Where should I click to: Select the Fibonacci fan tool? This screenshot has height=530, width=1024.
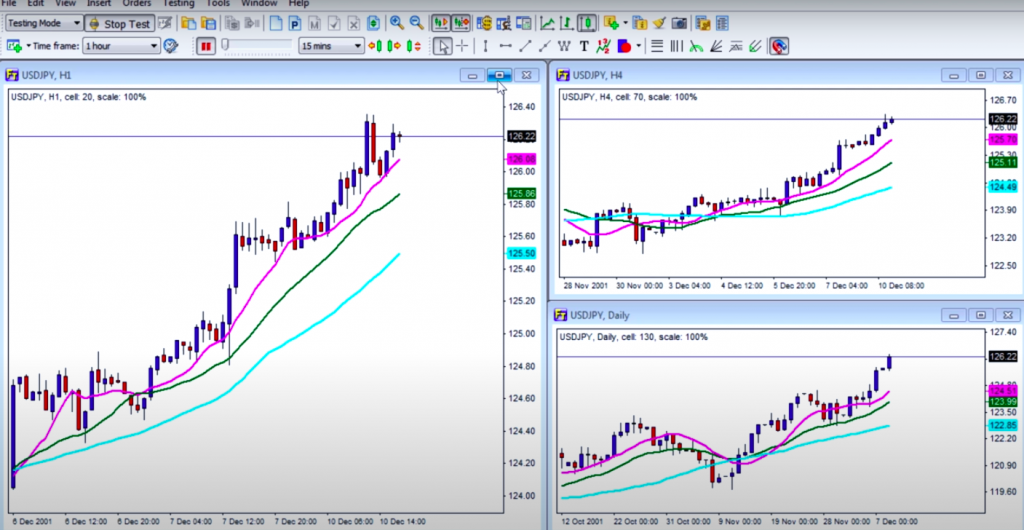pyautogui.click(x=716, y=46)
